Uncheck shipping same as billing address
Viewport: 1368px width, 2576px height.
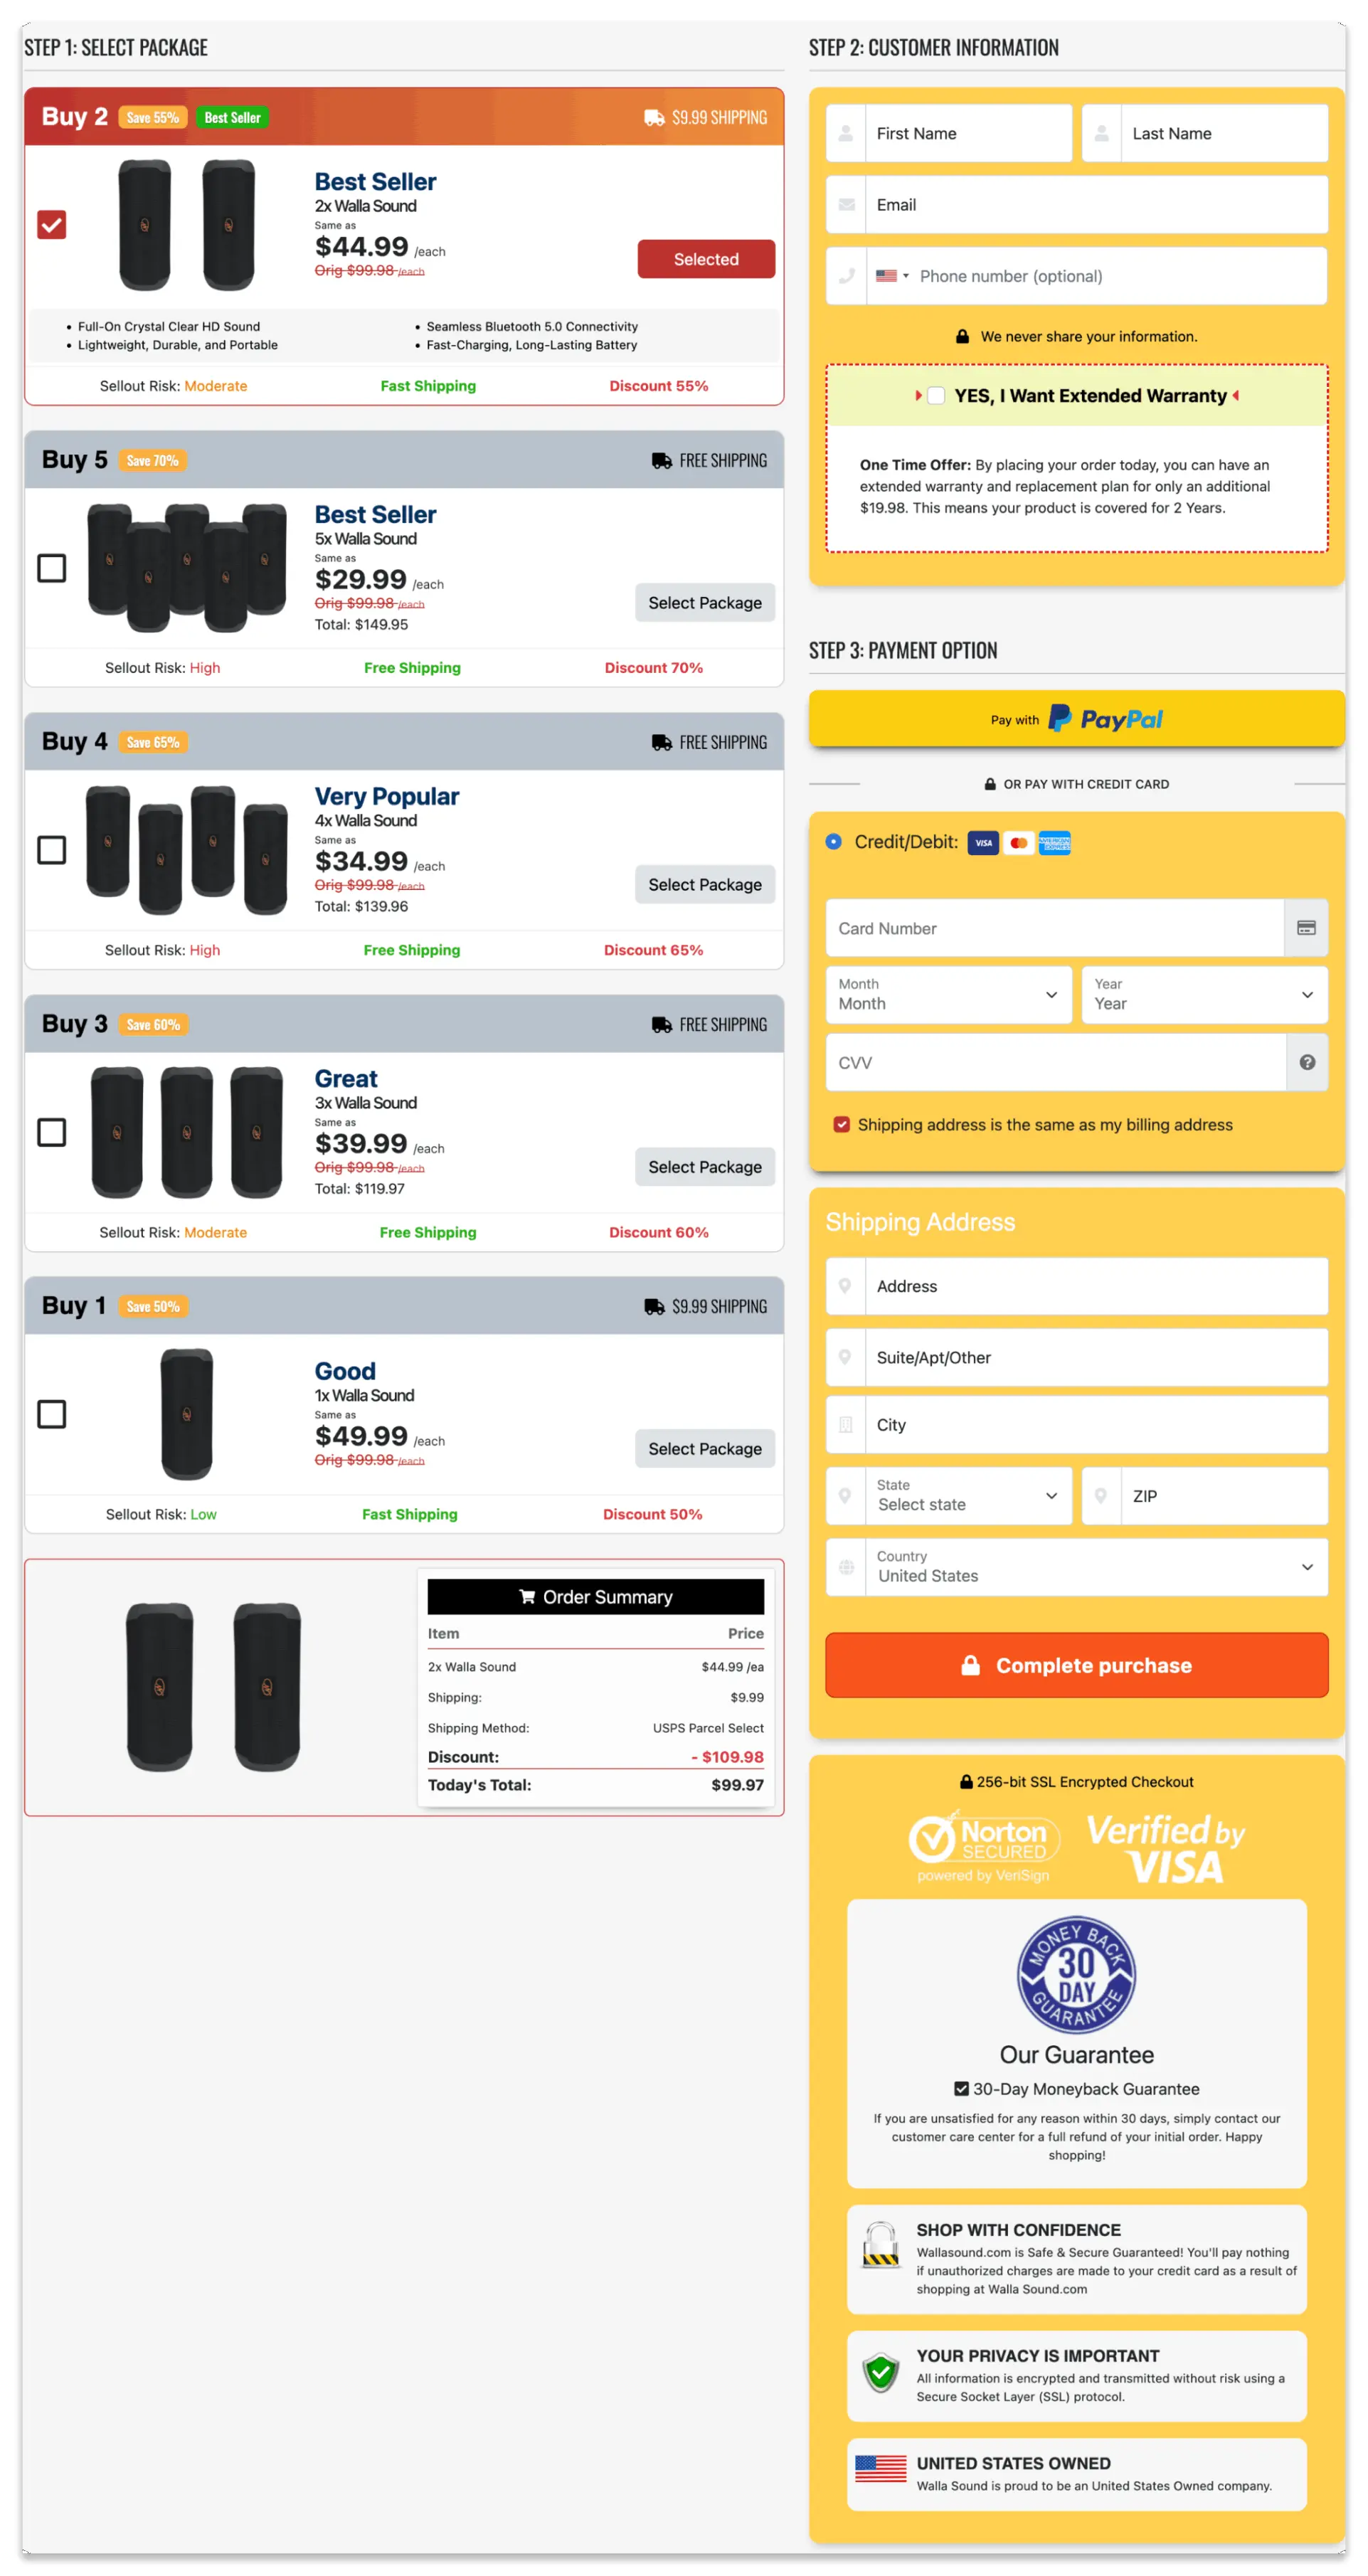pyautogui.click(x=841, y=1125)
